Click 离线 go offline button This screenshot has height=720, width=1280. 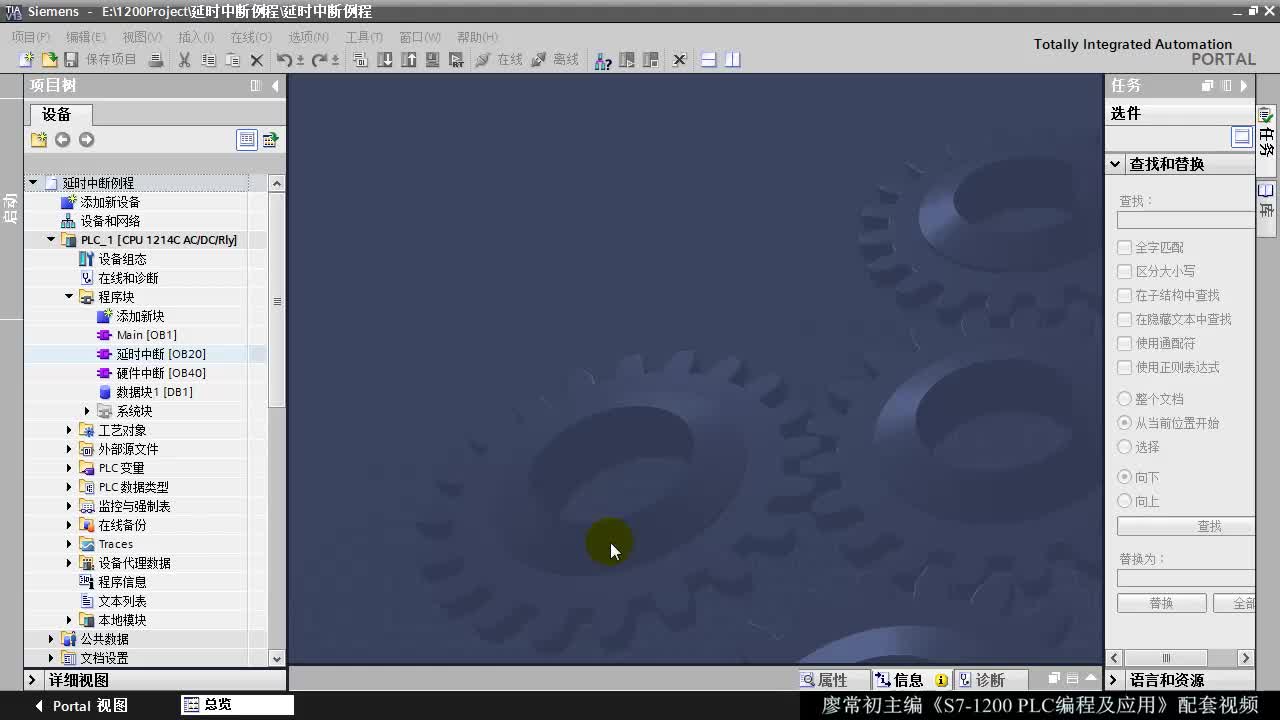(x=556, y=60)
